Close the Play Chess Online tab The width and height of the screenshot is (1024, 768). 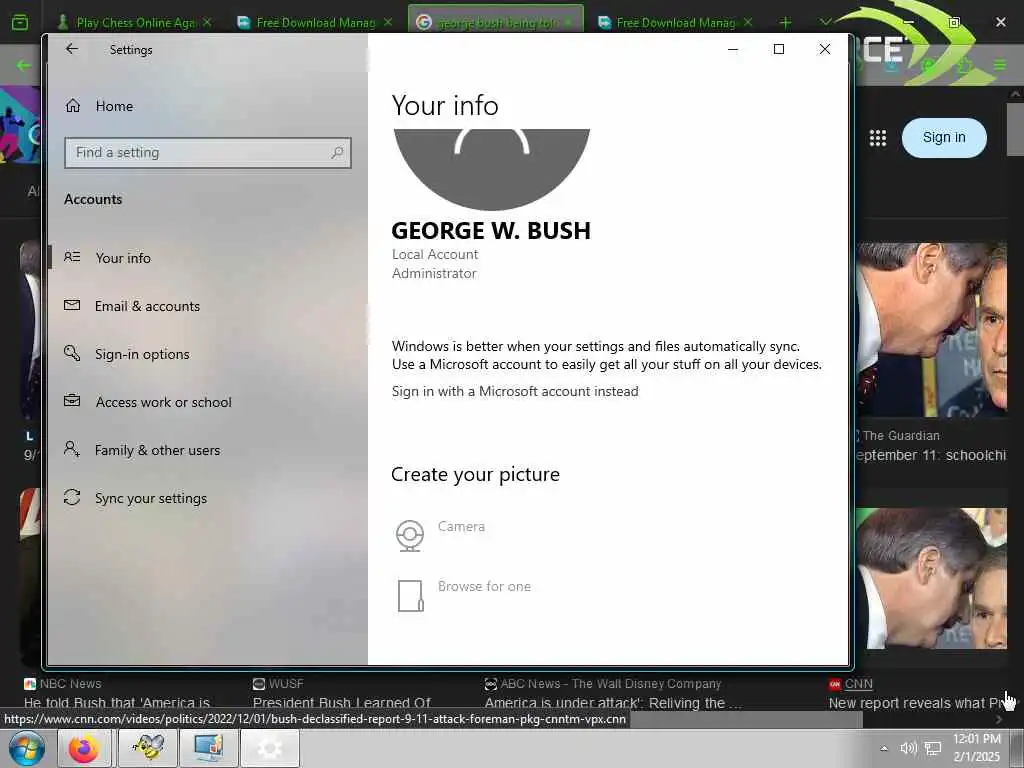pos(207,22)
